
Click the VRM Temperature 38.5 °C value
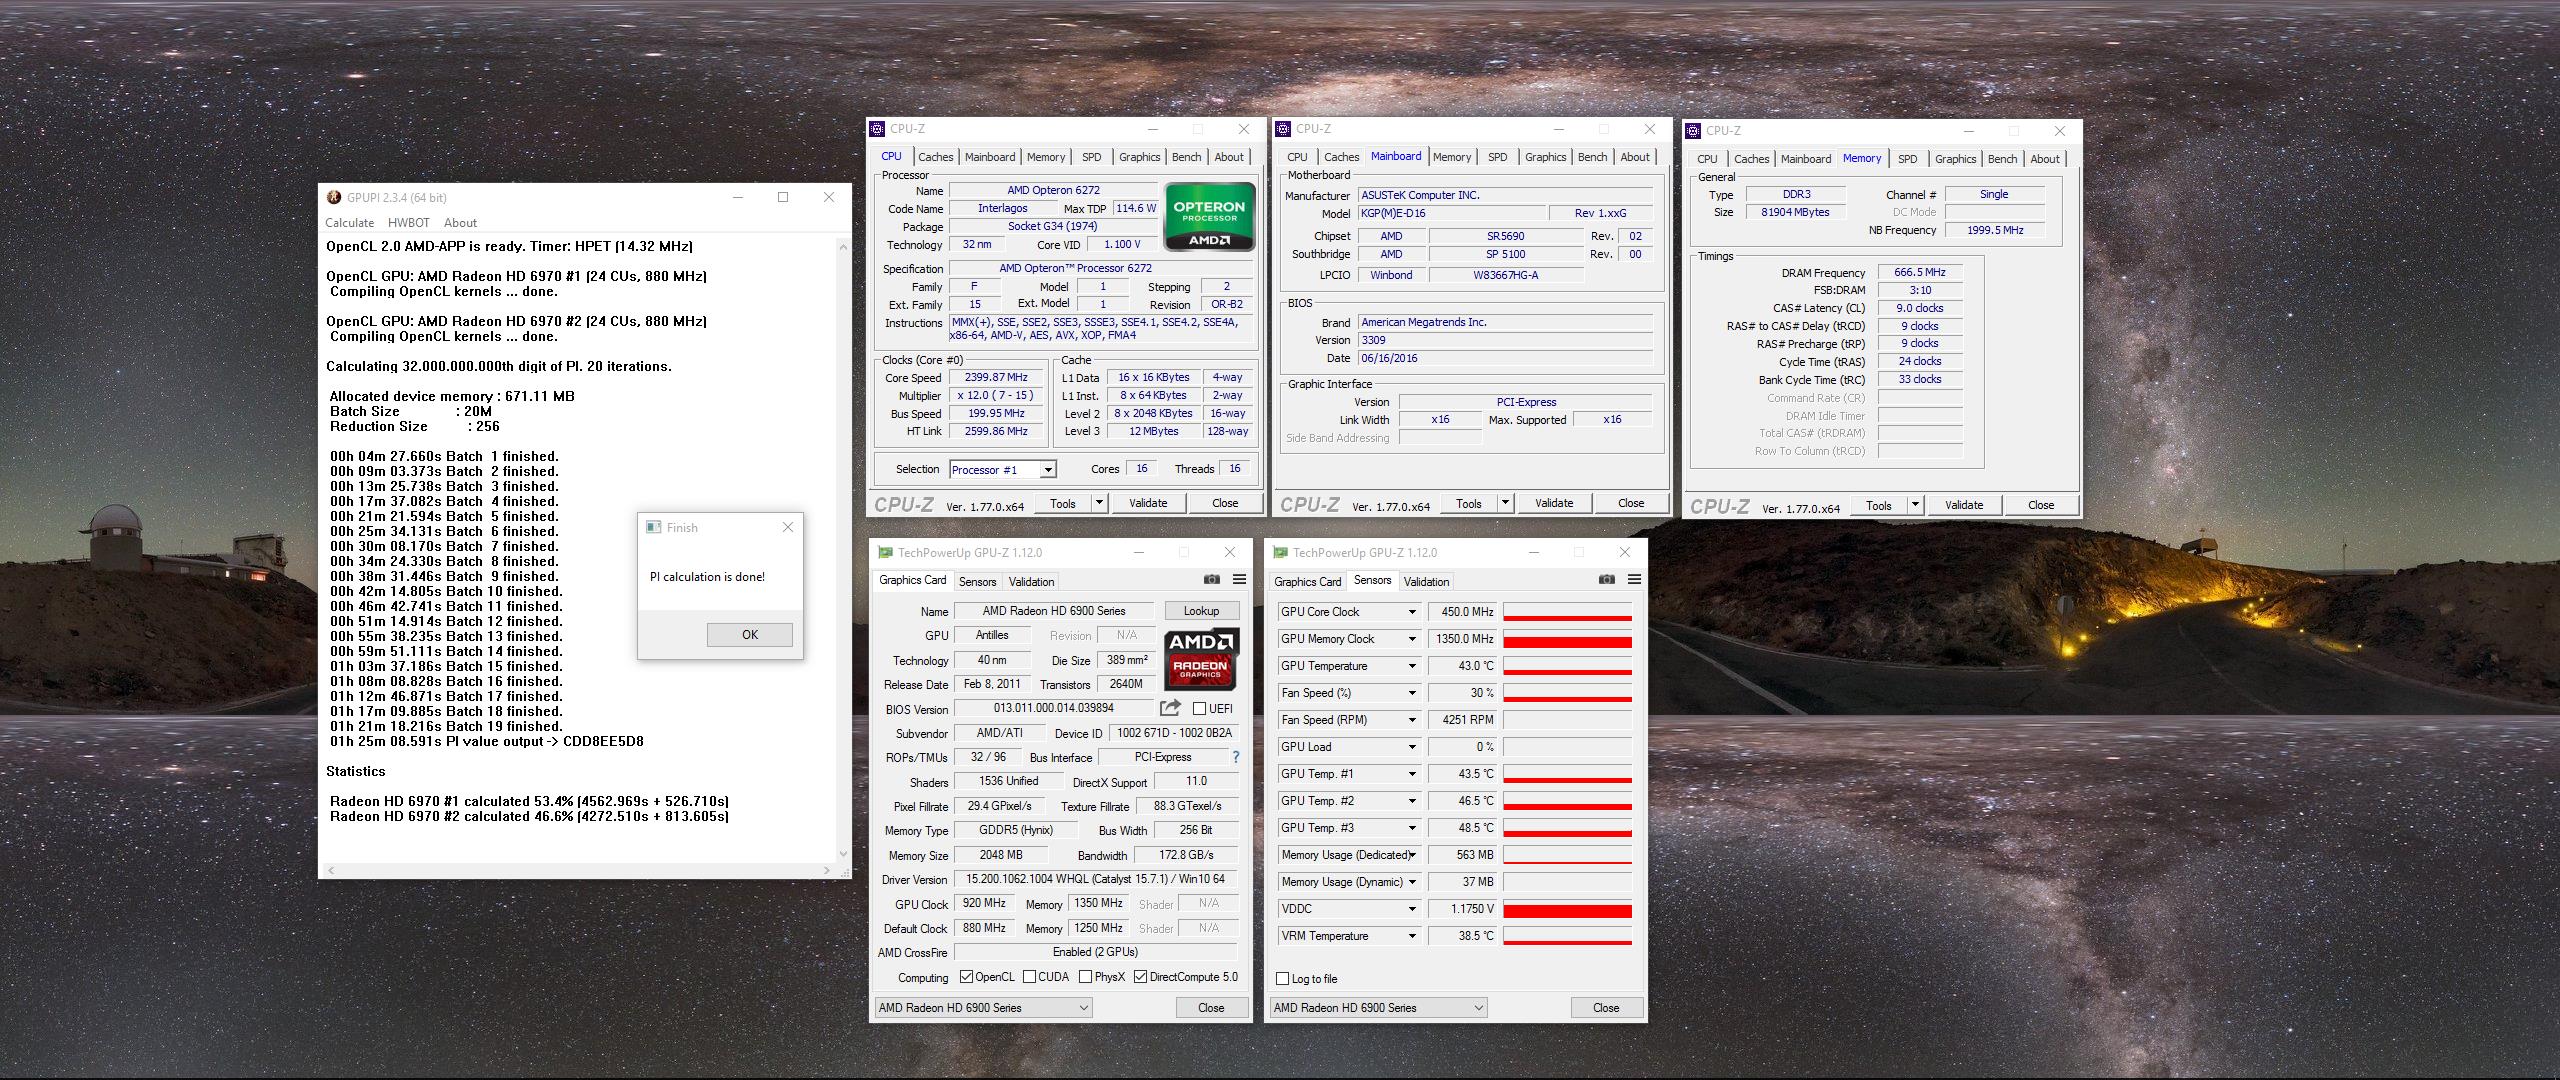click(1462, 936)
